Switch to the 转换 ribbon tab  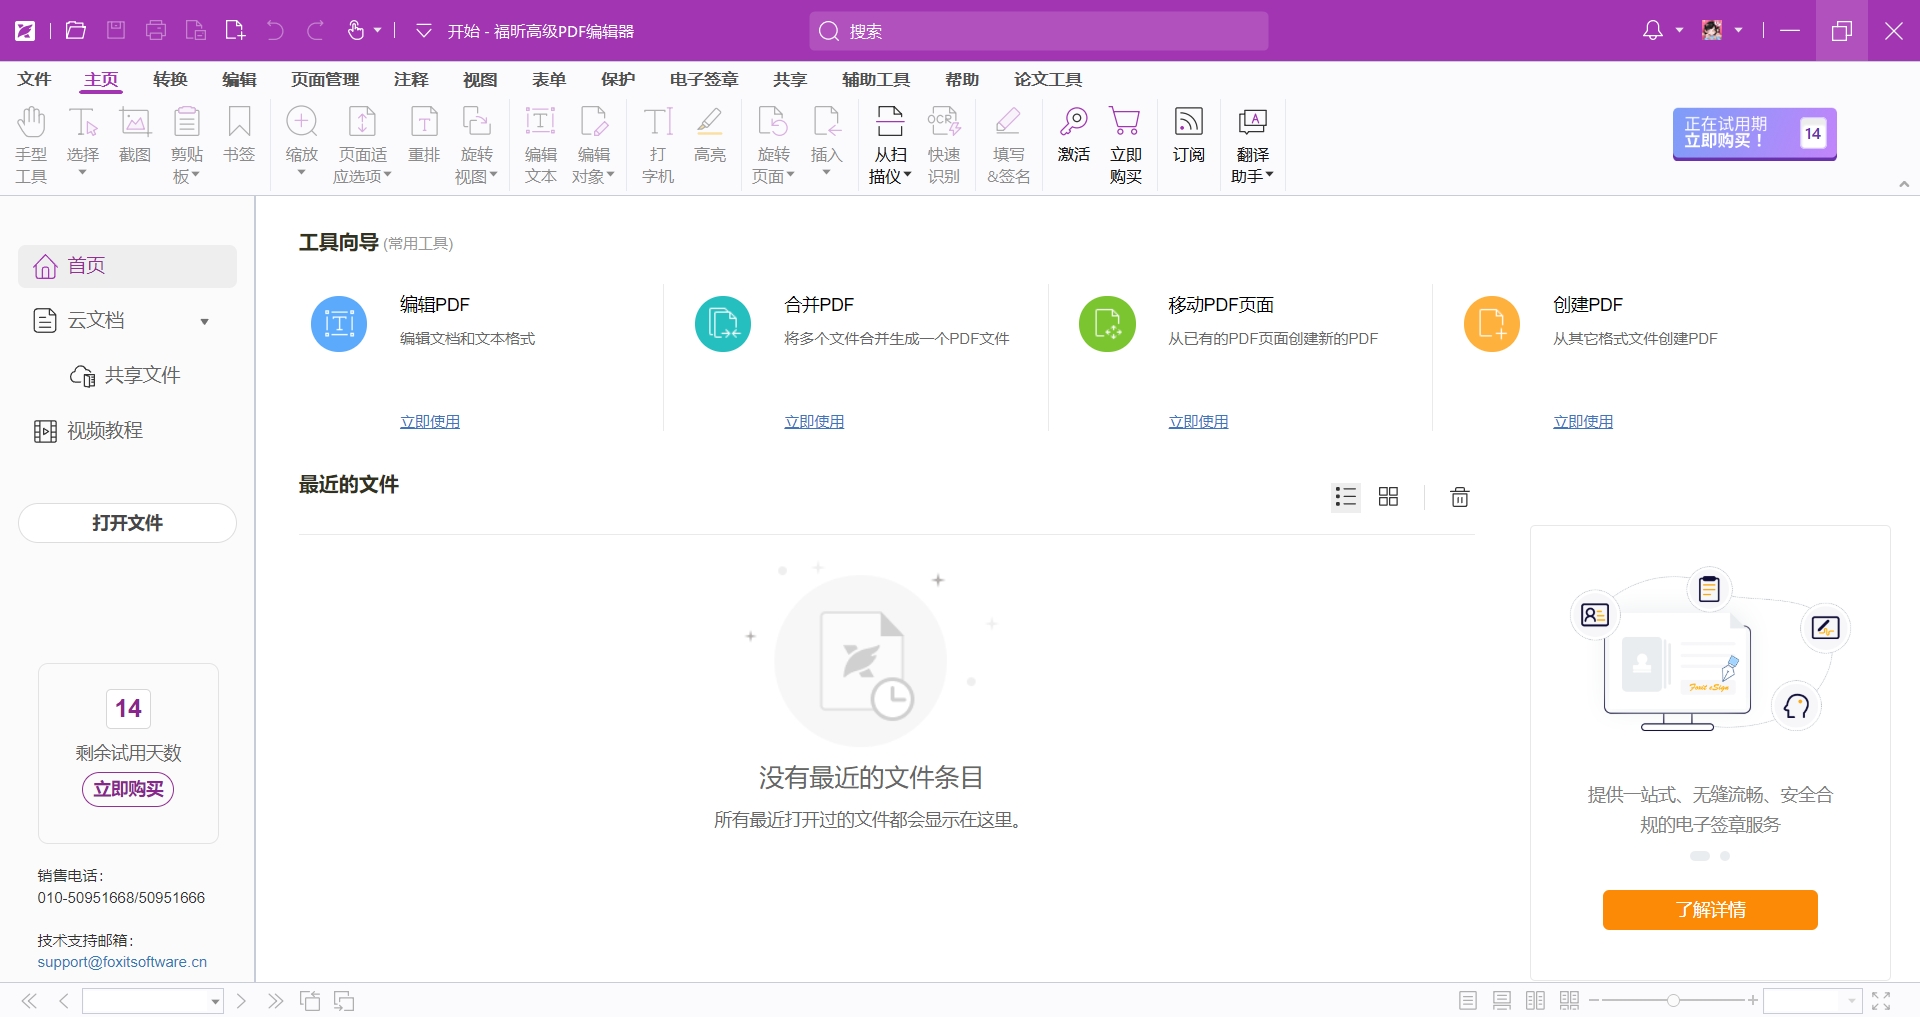[169, 79]
